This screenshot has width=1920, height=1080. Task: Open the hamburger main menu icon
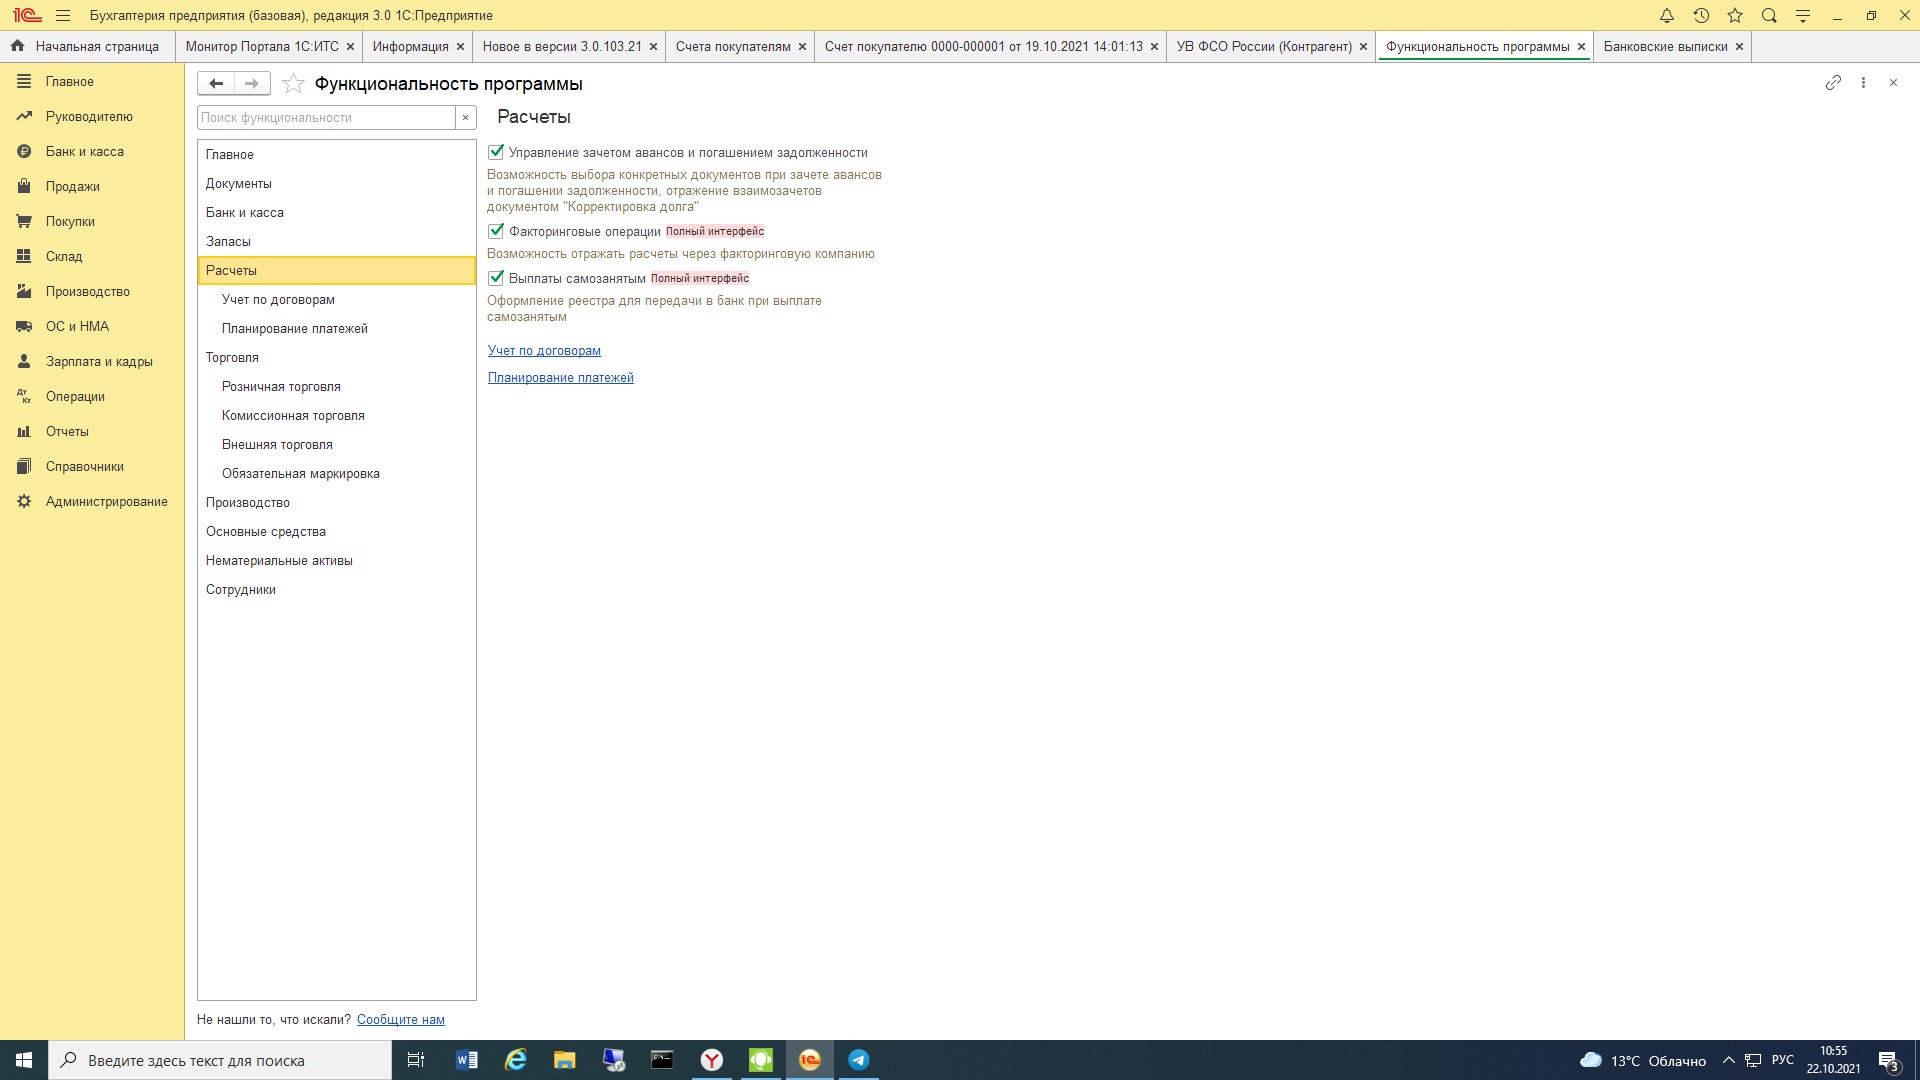pyautogui.click(x=63, y=15)
